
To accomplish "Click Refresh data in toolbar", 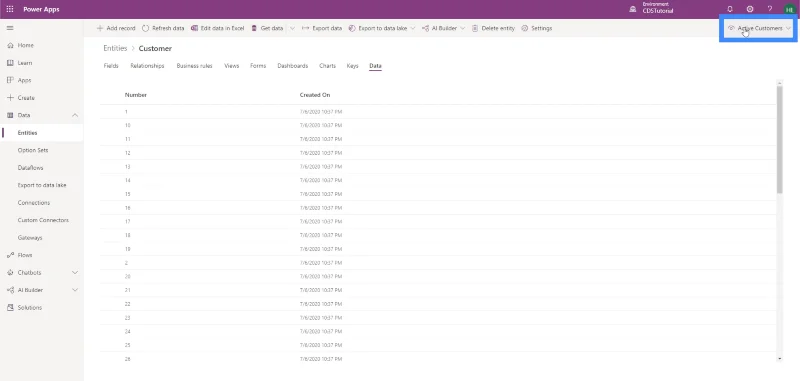I will 163,28.
